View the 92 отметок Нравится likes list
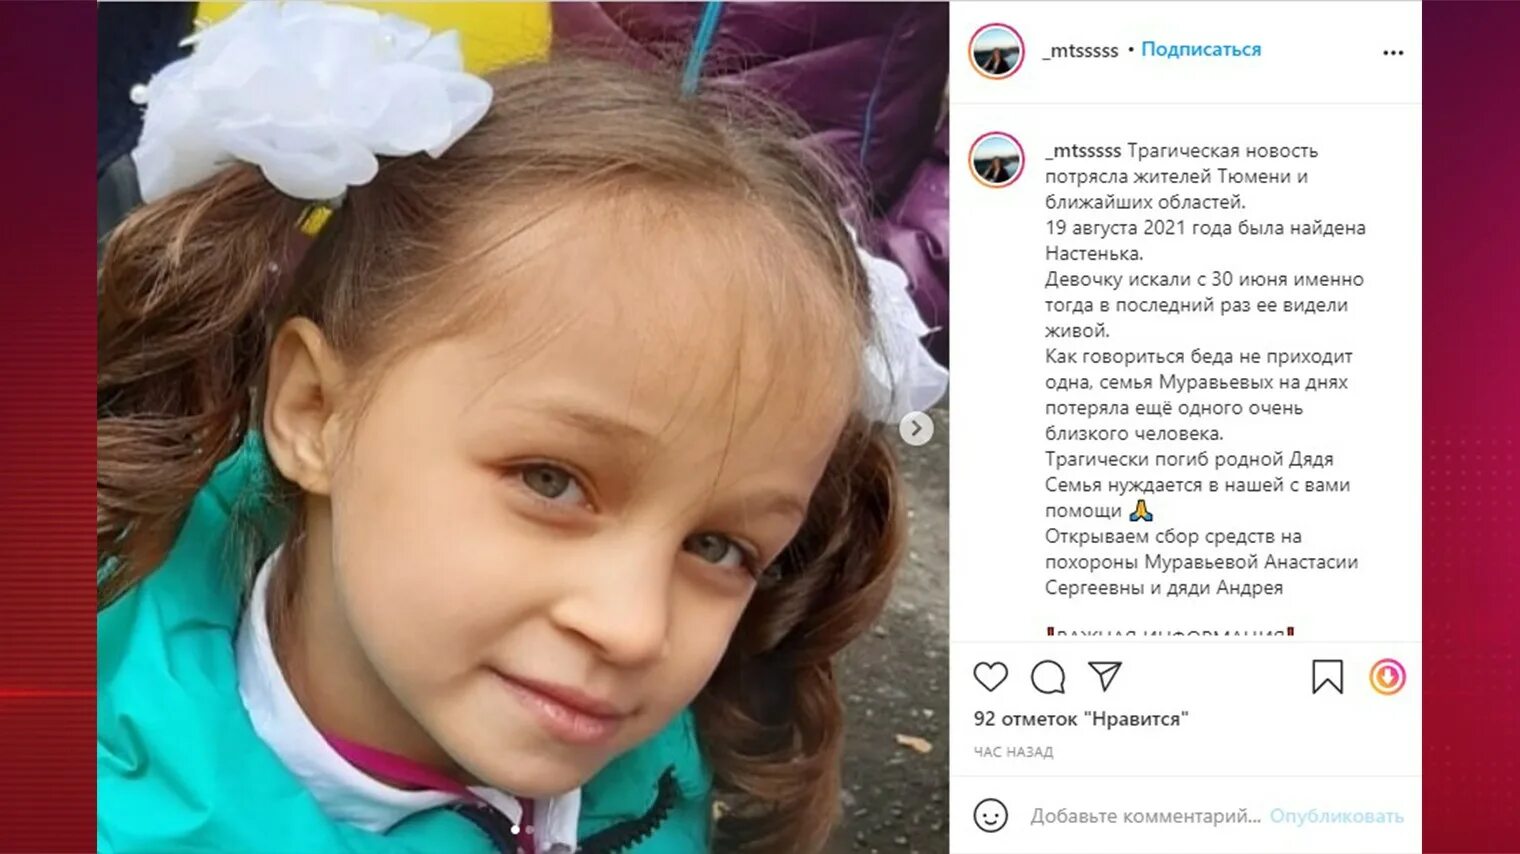1520x854 pixels. click(x=1081, y=718)
